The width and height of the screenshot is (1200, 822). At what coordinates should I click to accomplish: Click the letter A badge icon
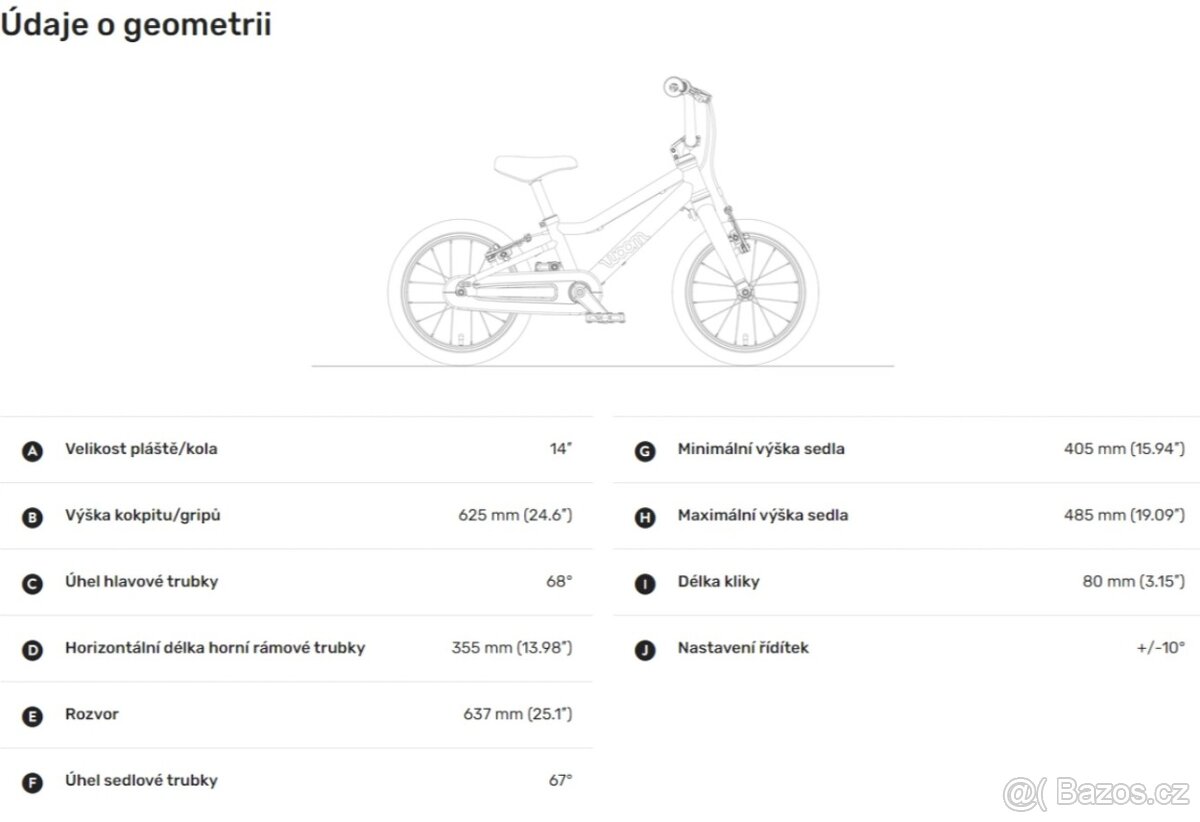click(33, 451)
